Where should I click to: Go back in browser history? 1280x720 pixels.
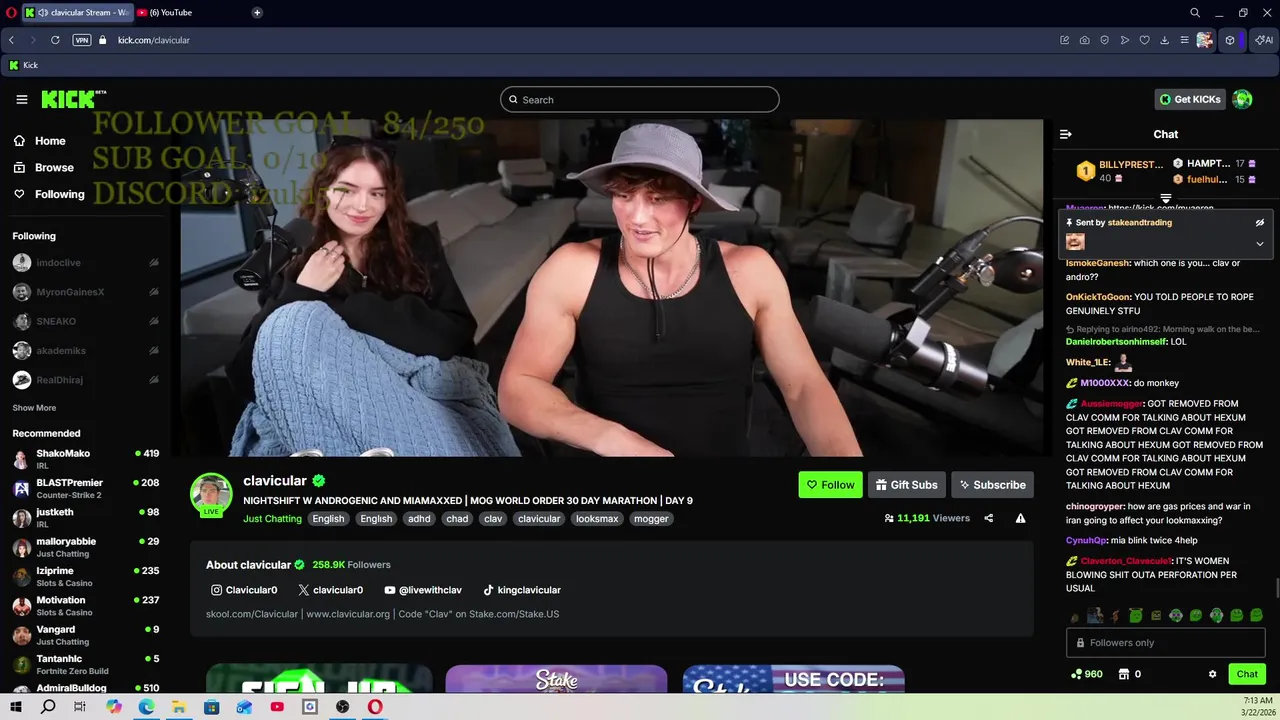click(x=11, y=40)
